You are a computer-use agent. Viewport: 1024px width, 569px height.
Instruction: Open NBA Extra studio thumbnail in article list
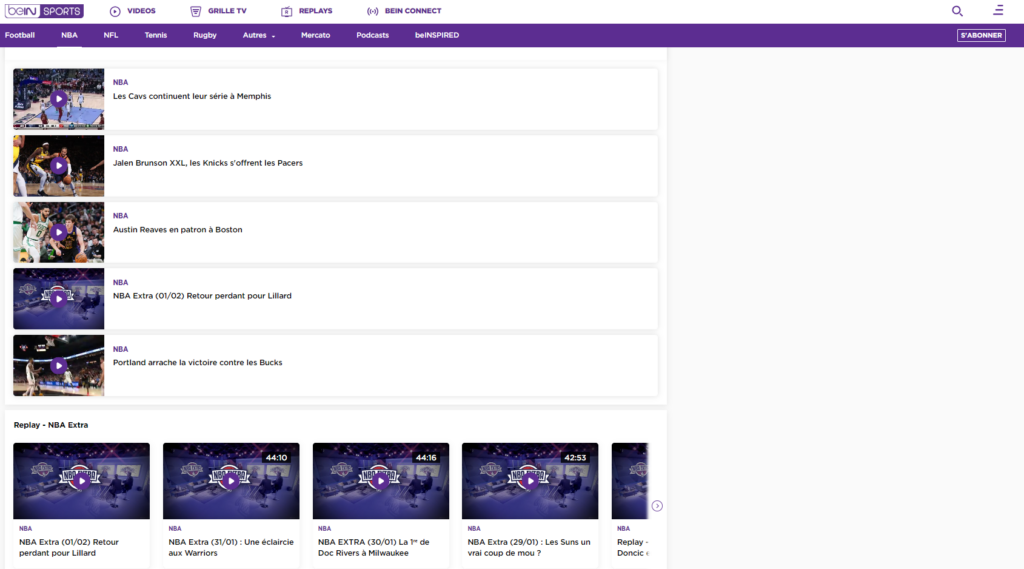pyautogui.click(x=59, y=299)
